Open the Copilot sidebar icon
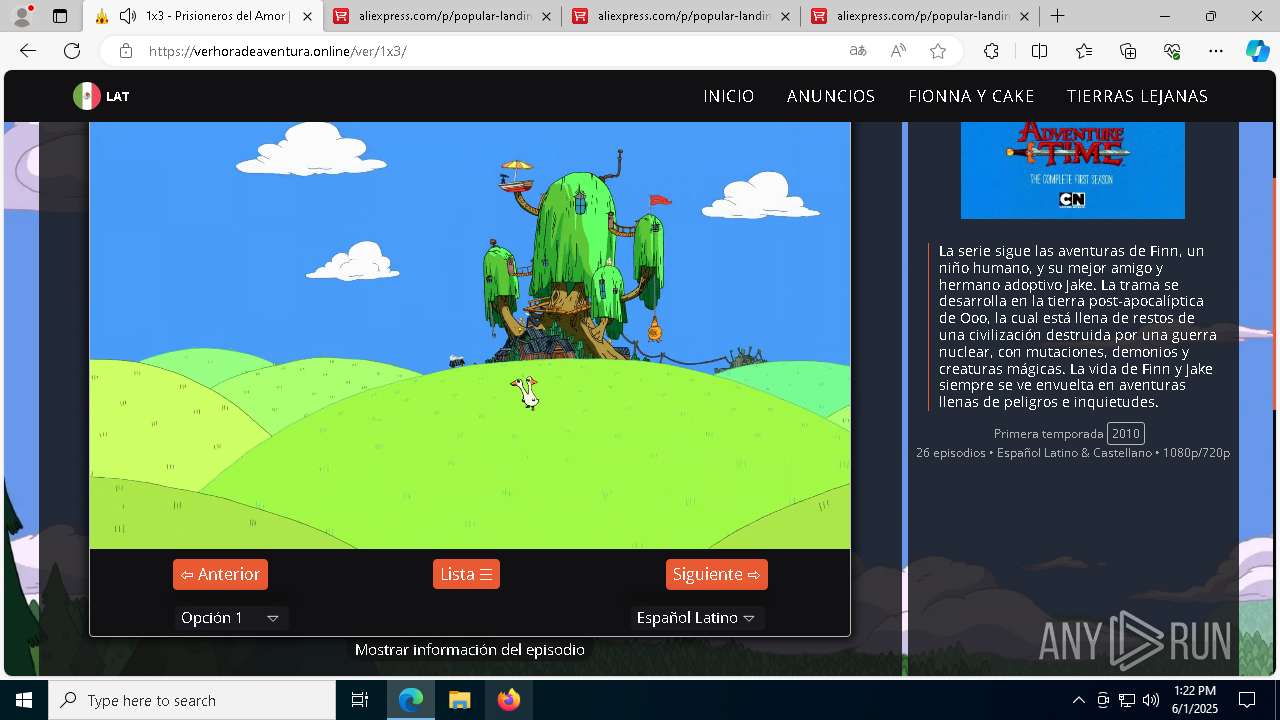 [1257, 51]
